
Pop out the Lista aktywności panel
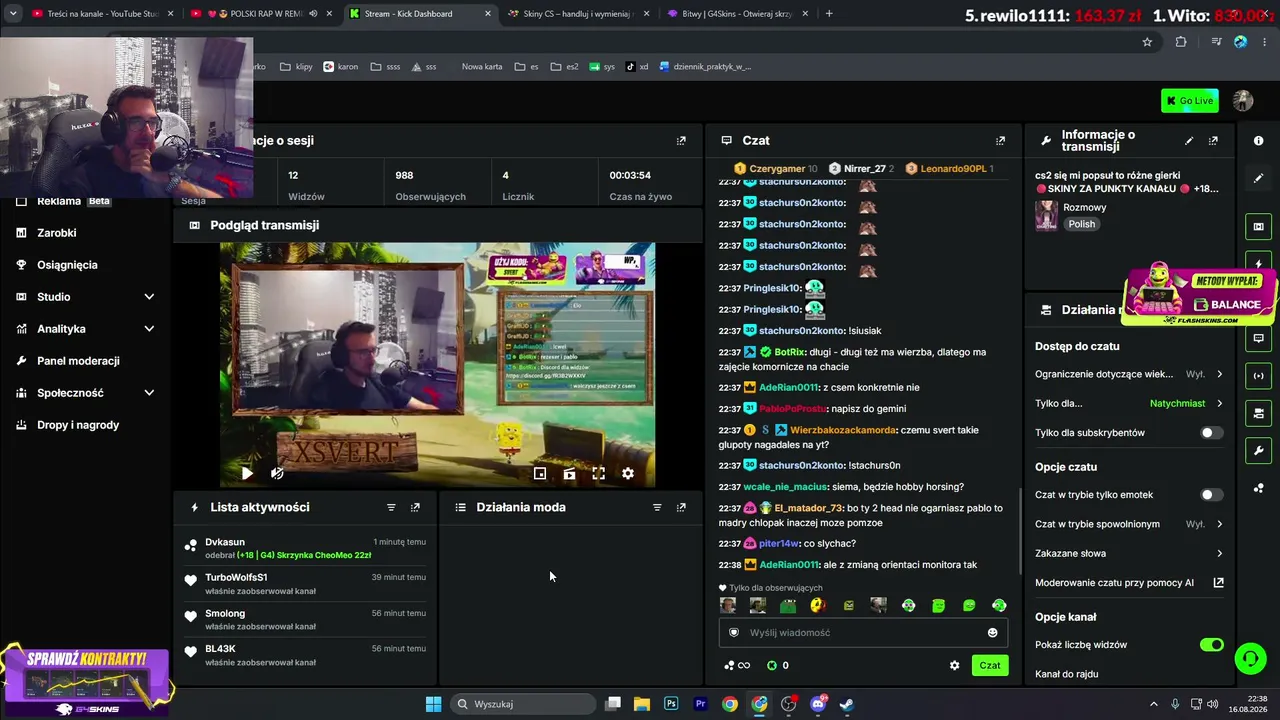click(x=415, y=507)
